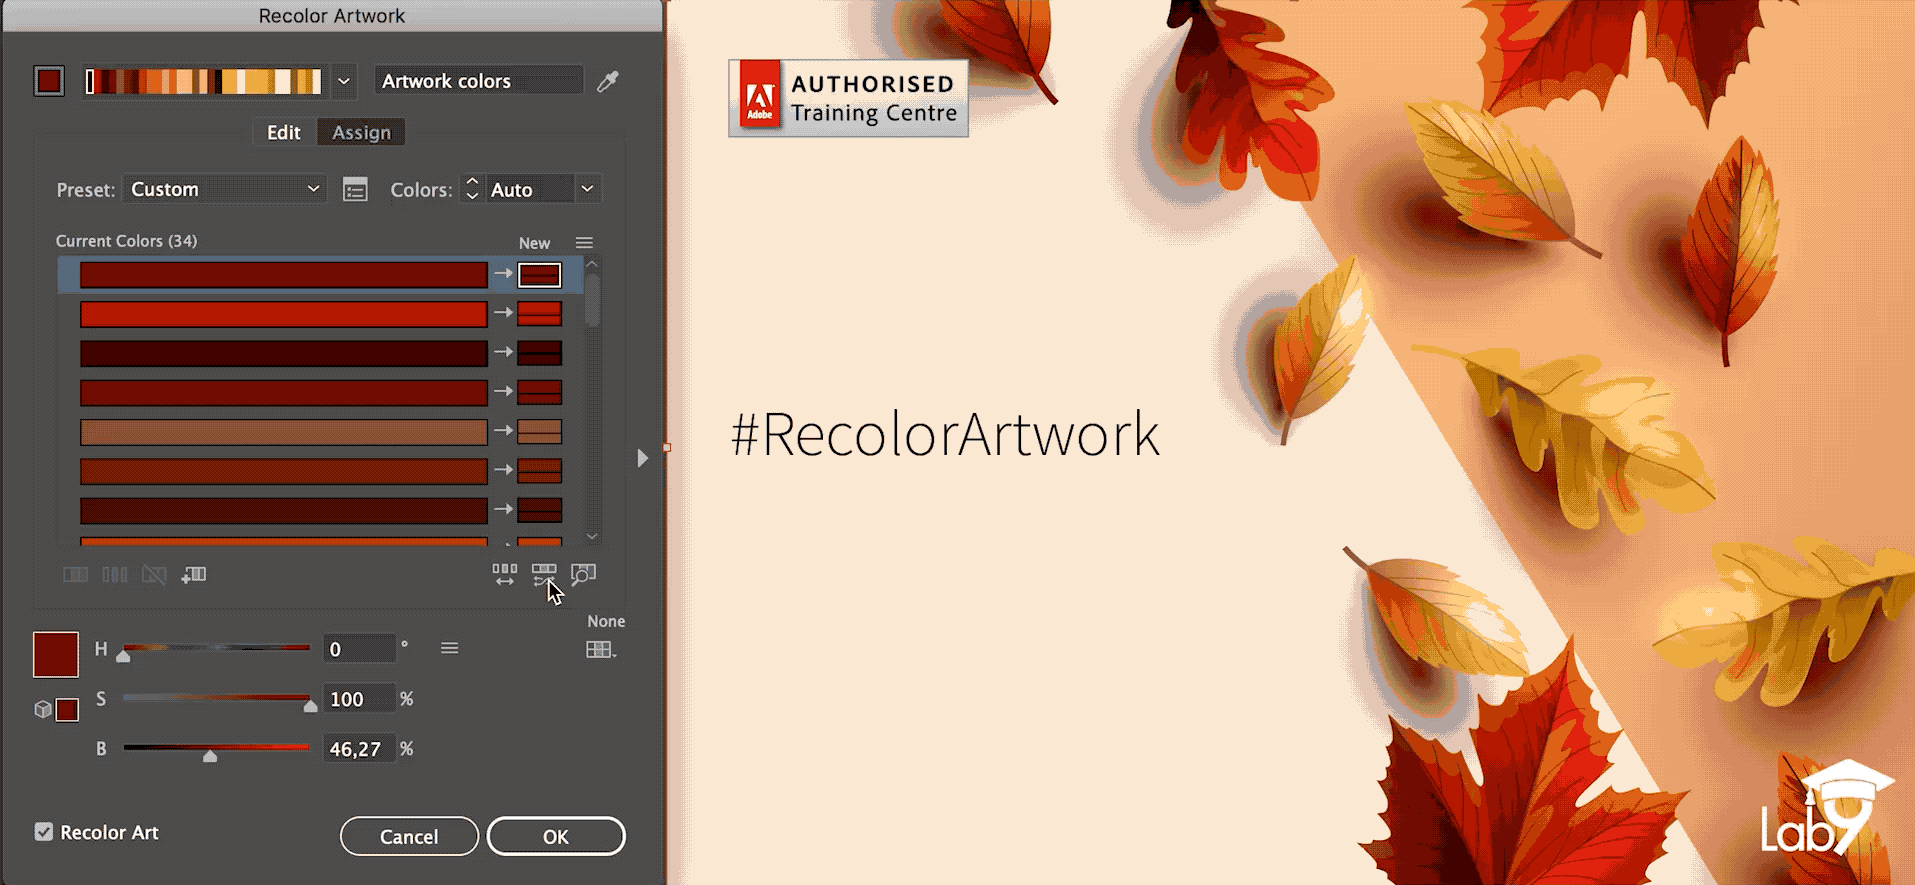The height and width of the screenshot is (885, 1915).
Task: Toggle the arrow on the bright red row
Action: pos(503,313)
